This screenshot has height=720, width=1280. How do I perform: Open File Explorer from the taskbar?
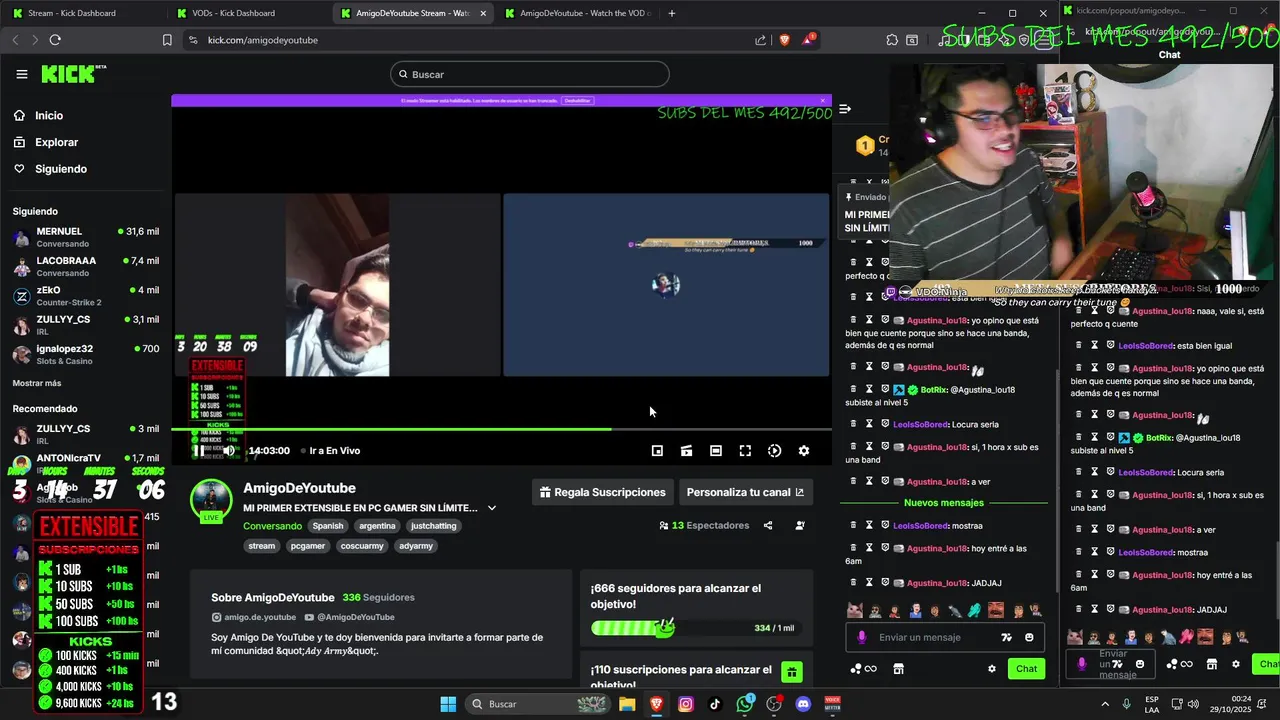tap(627, 704)
